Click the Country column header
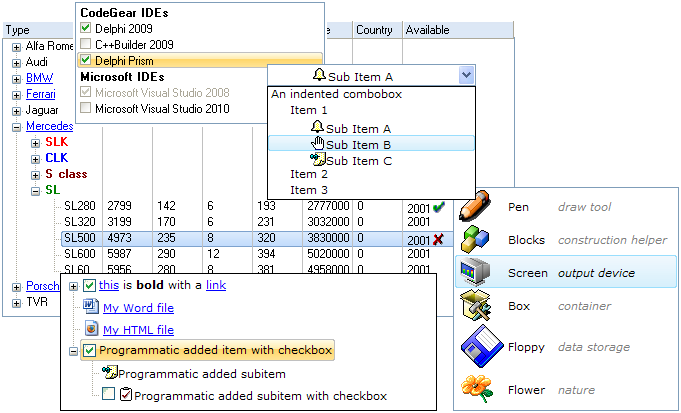Screen dimensions: 681x413 point(377,30)
